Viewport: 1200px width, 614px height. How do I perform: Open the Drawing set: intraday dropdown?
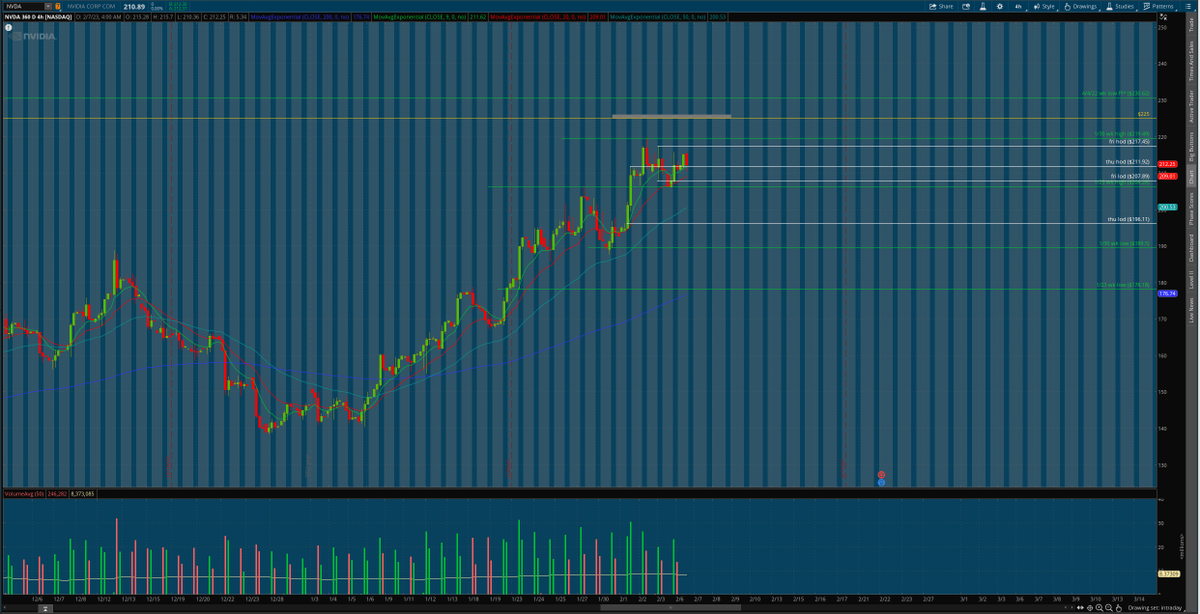pyautogui.click(x=1157, y=607)
